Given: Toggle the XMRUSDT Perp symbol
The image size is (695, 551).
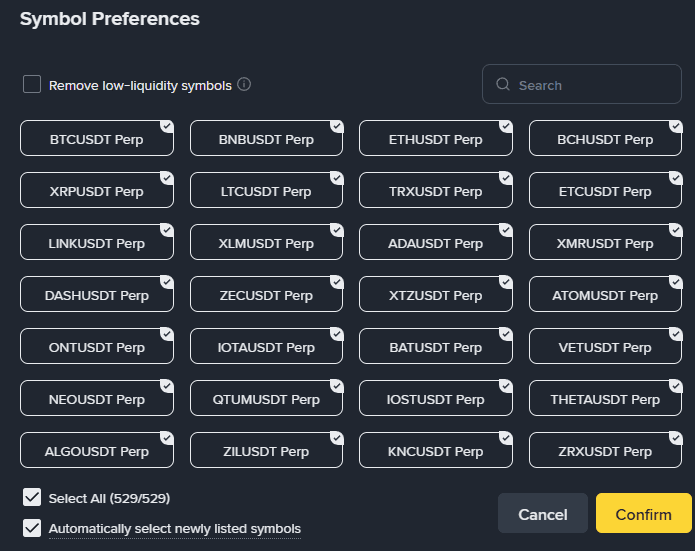Looking at the screenshot, I should 605,244.
